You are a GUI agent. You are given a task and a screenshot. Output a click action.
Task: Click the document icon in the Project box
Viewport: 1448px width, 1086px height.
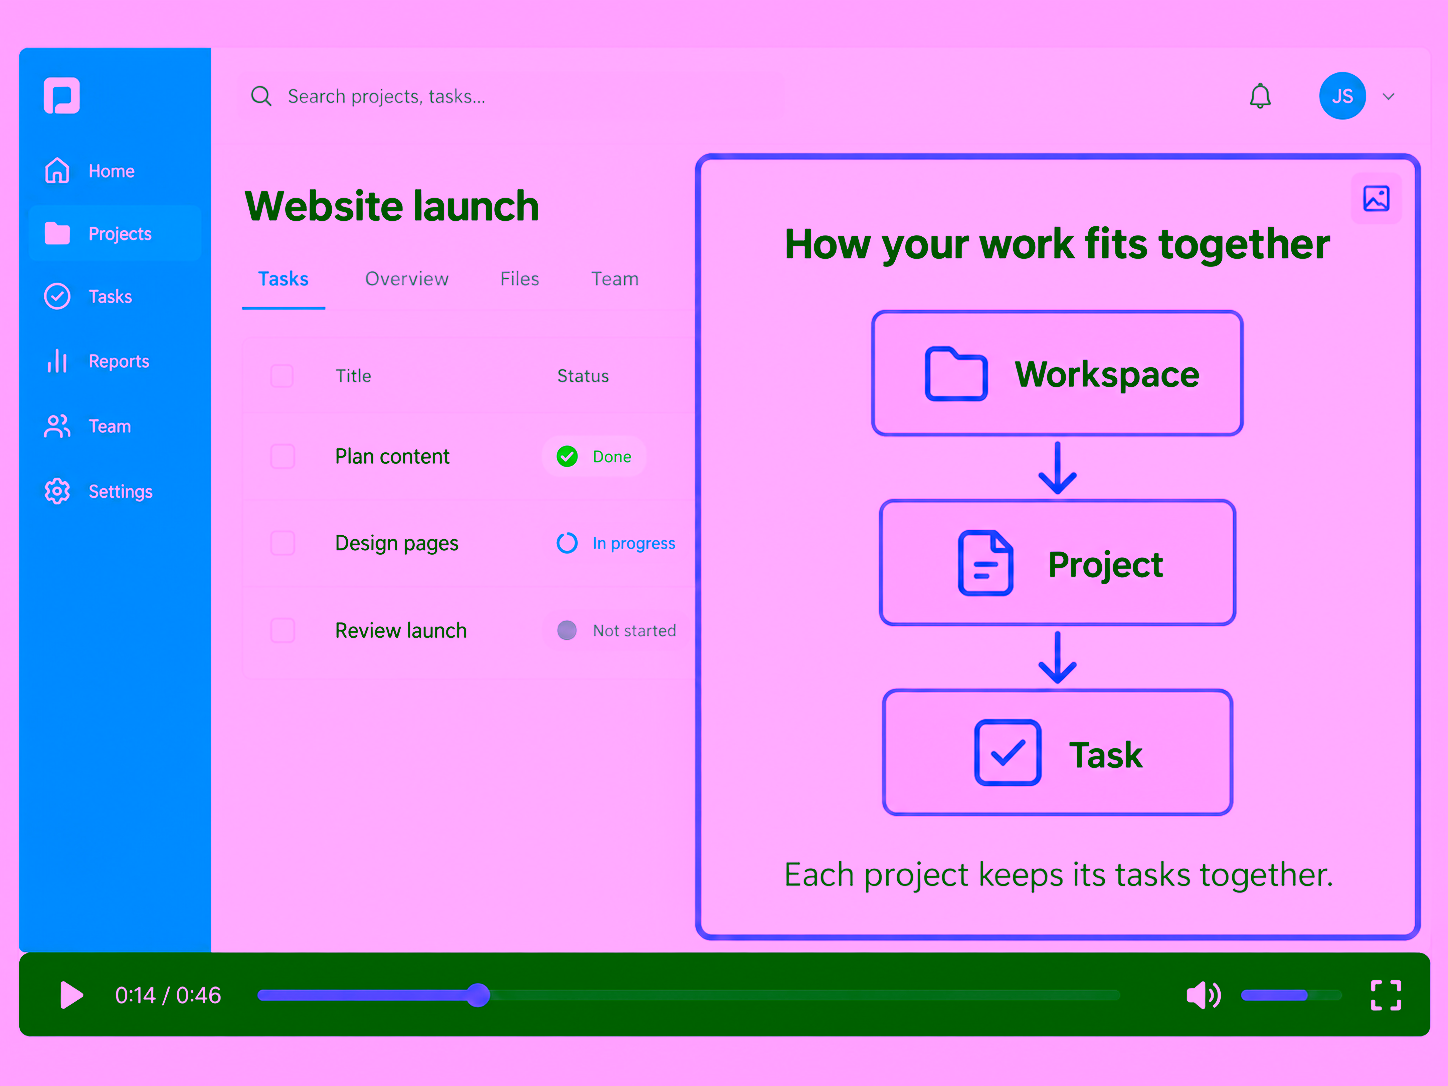986,563
